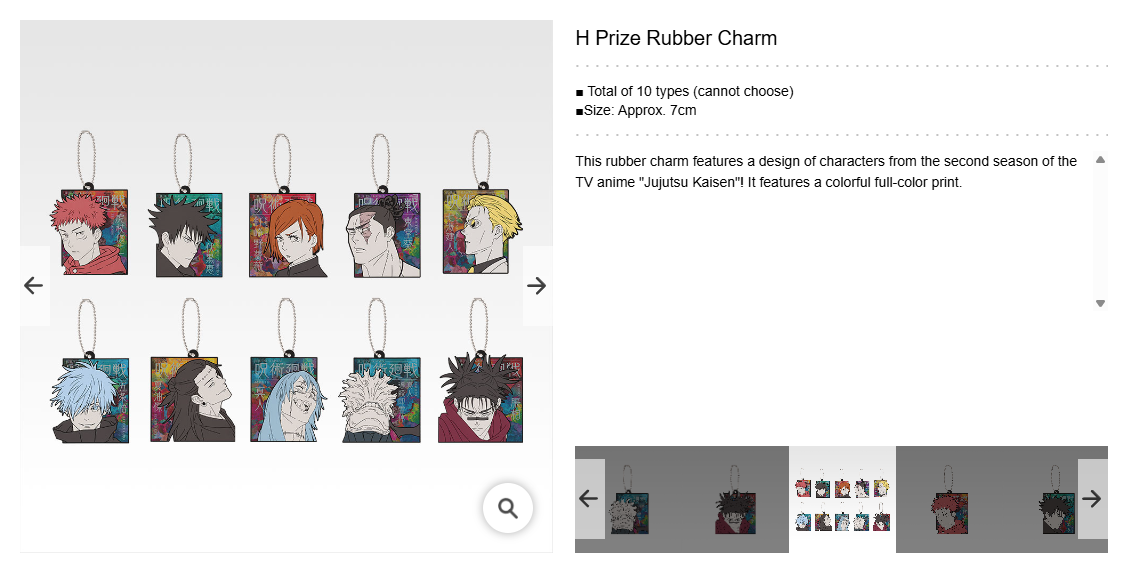Open the magnifier zoom on the product image
Screen dimensions: 1131x570
pos(508,509)
